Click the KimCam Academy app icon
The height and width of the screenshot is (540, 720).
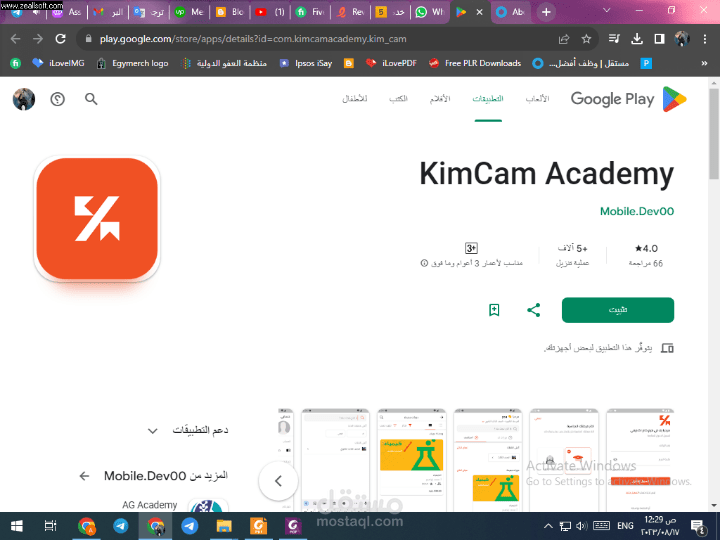point(97,219)
